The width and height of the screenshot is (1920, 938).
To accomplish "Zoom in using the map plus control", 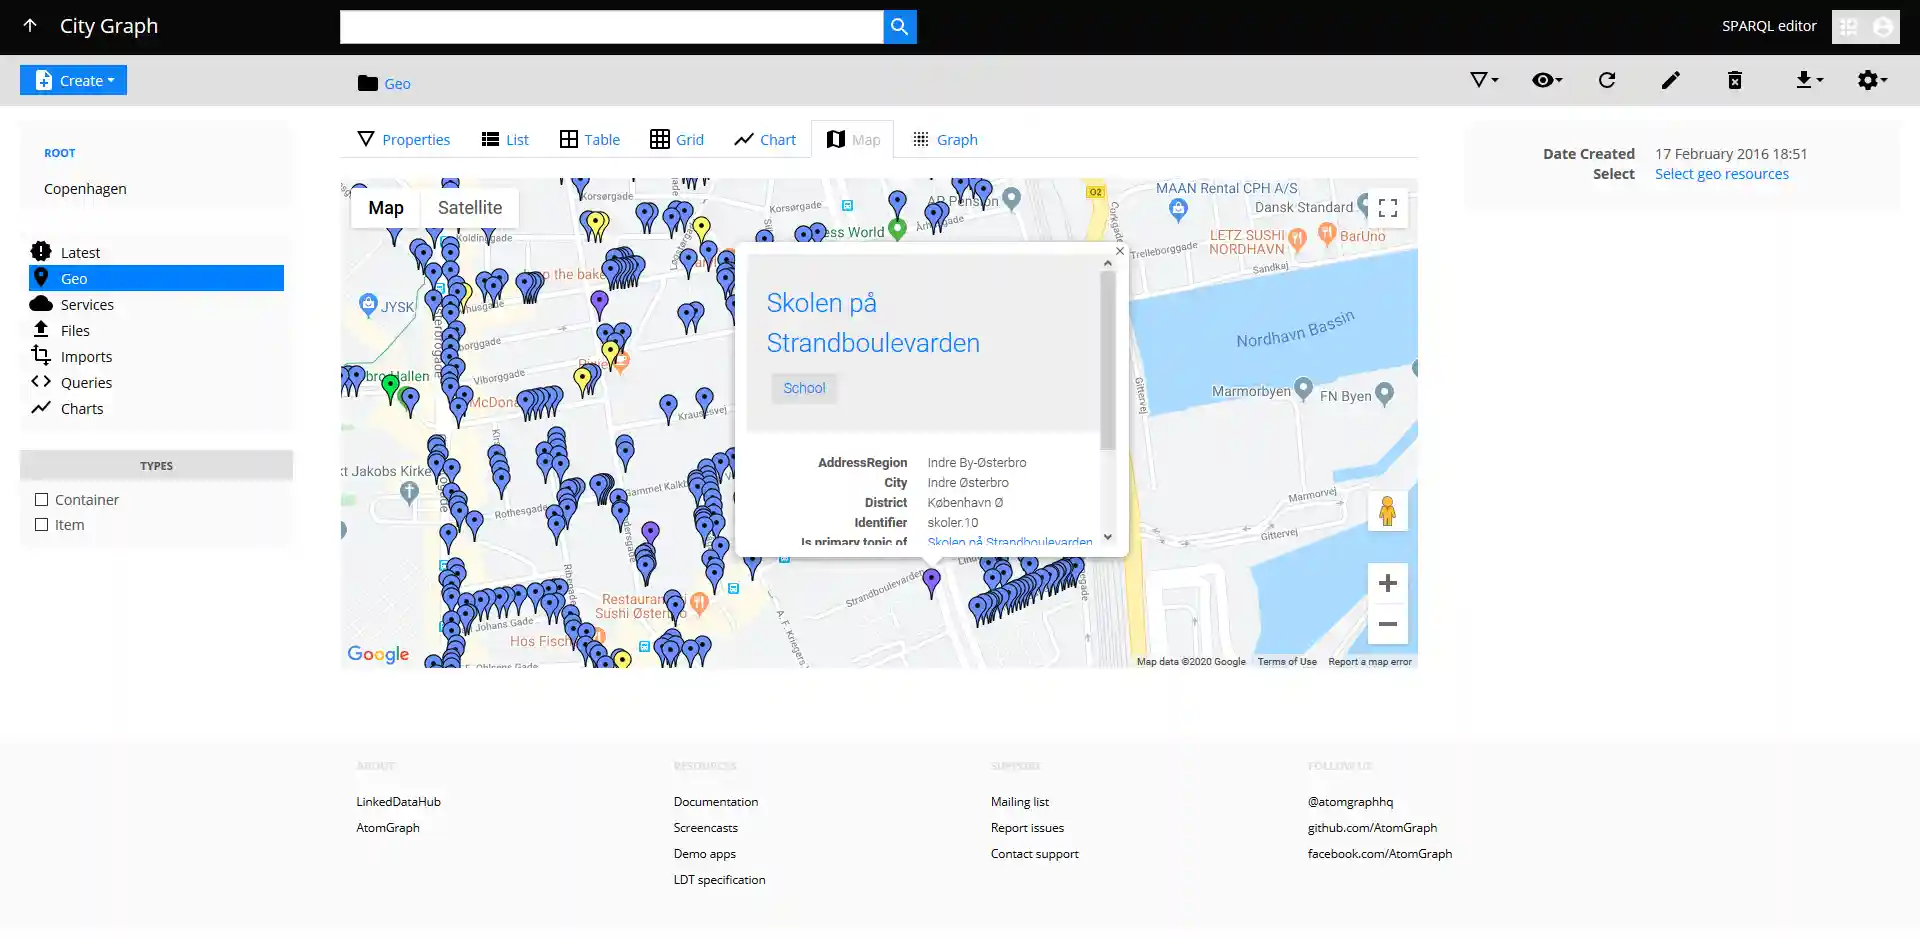I will click(1387, 583).
